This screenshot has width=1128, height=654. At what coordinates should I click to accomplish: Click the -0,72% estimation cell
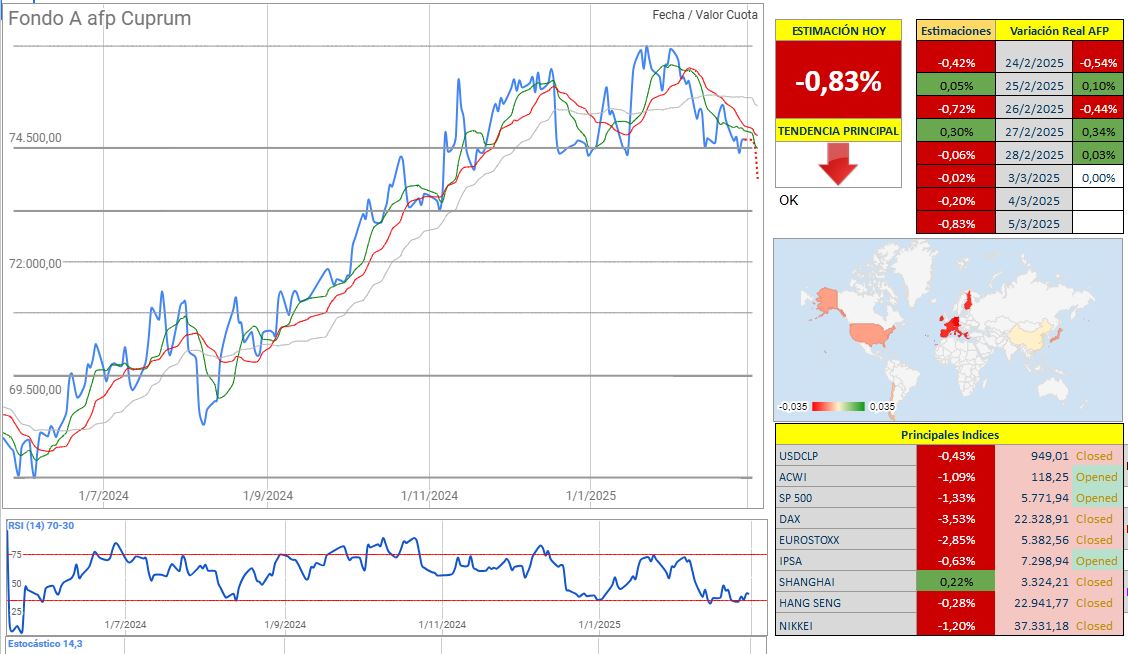956,109
